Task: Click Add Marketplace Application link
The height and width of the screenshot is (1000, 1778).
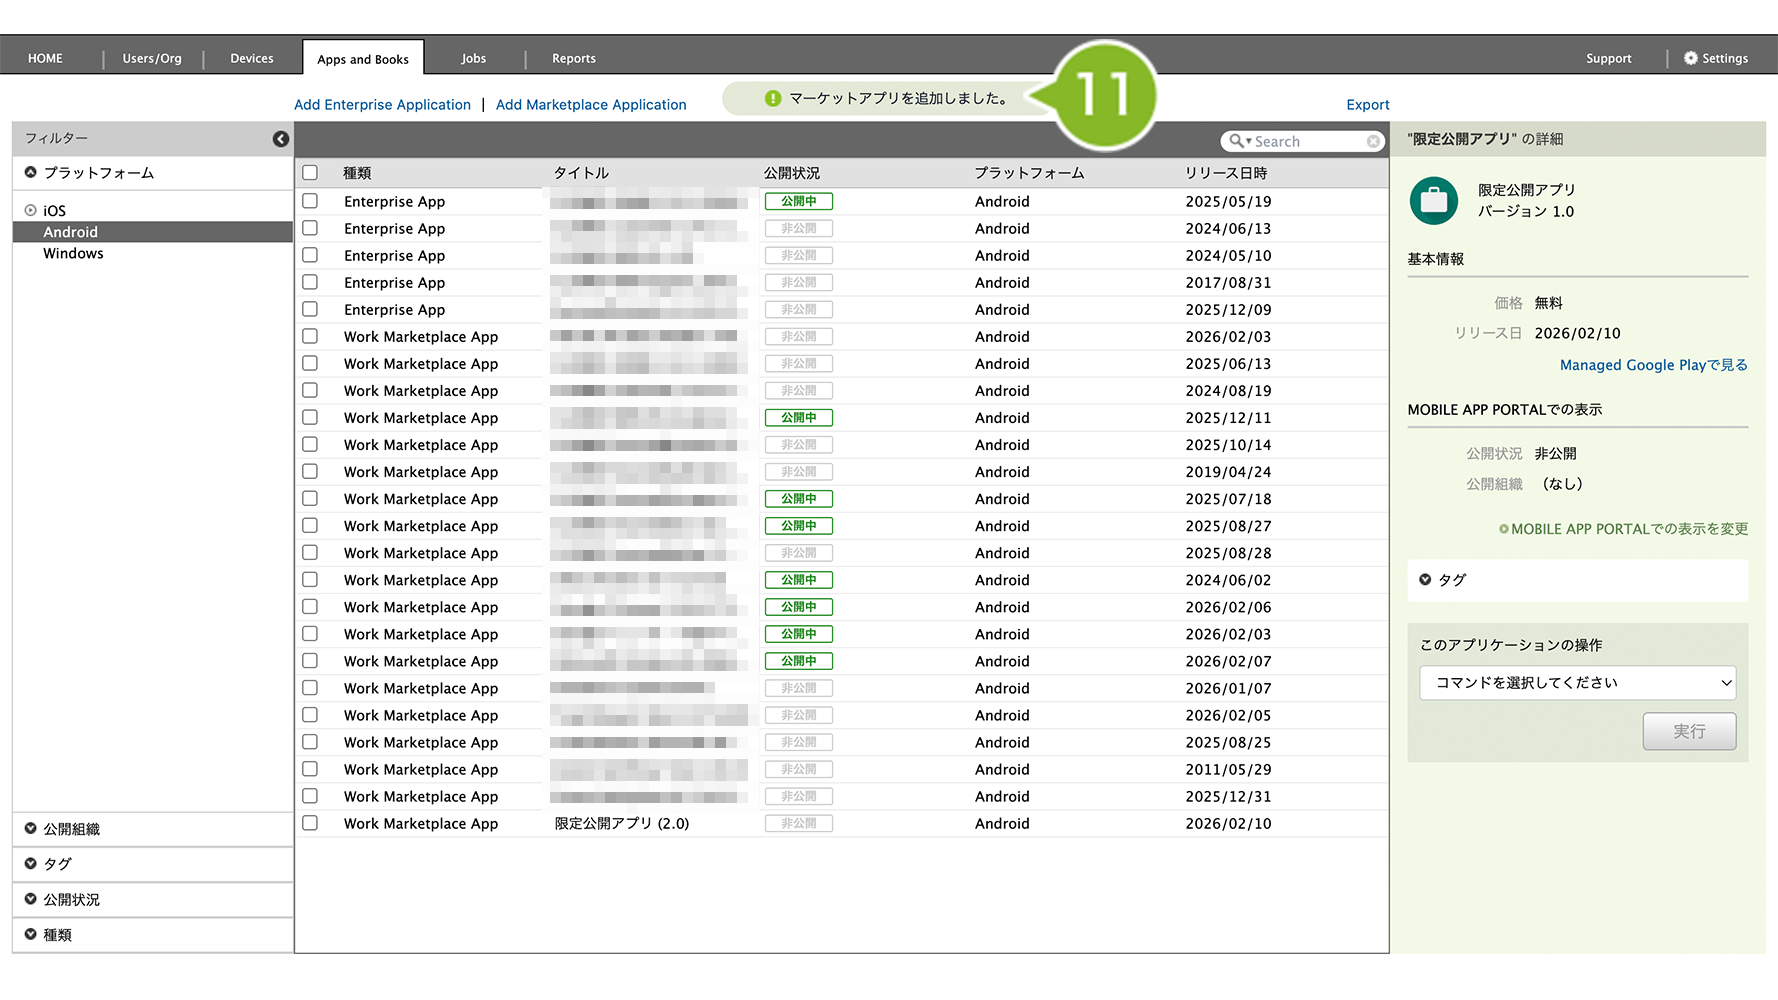Action: pos(590,105)
